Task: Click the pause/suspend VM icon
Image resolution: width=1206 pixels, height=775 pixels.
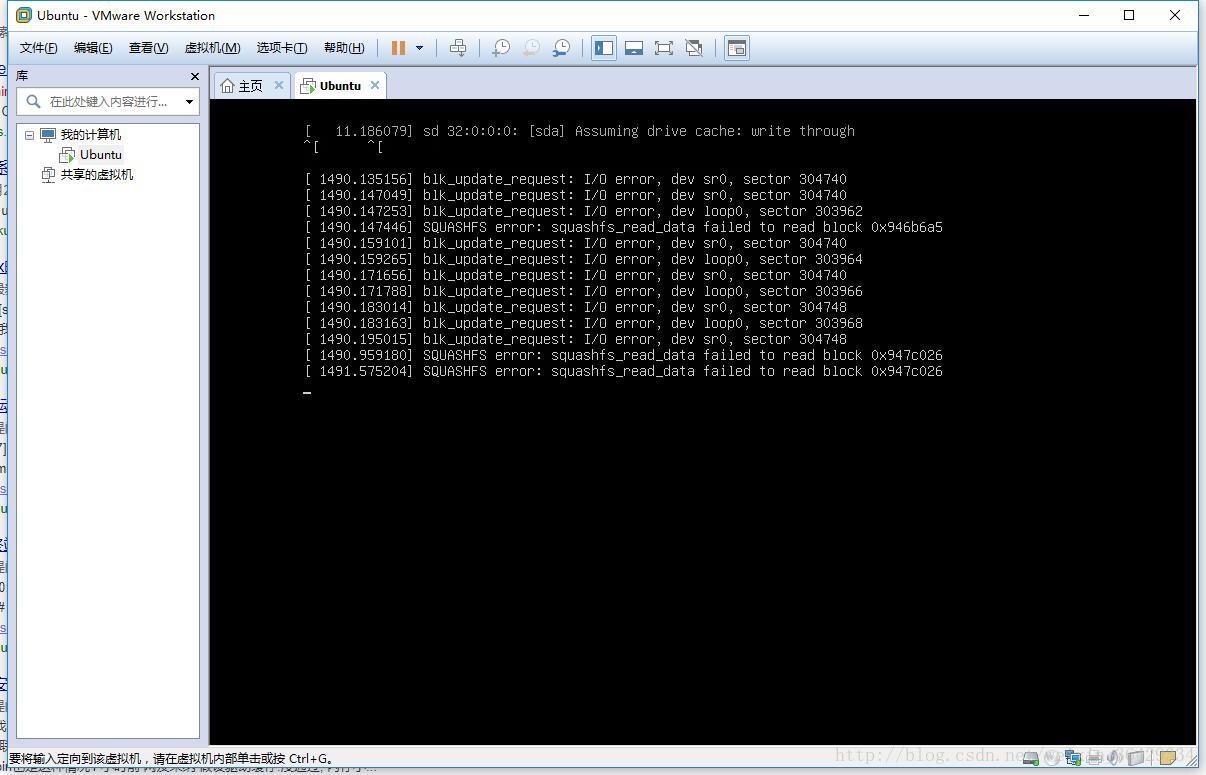Action: (398, 48)
